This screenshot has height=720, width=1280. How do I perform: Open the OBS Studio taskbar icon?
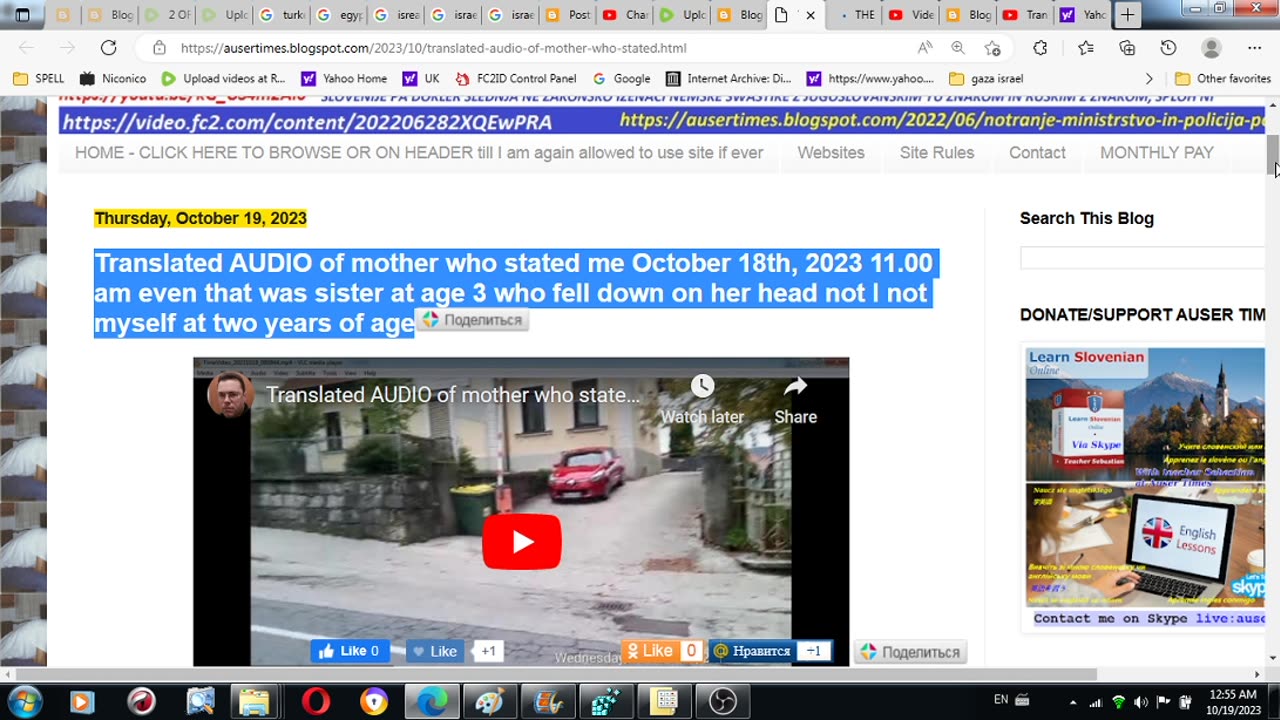point(722,701)
